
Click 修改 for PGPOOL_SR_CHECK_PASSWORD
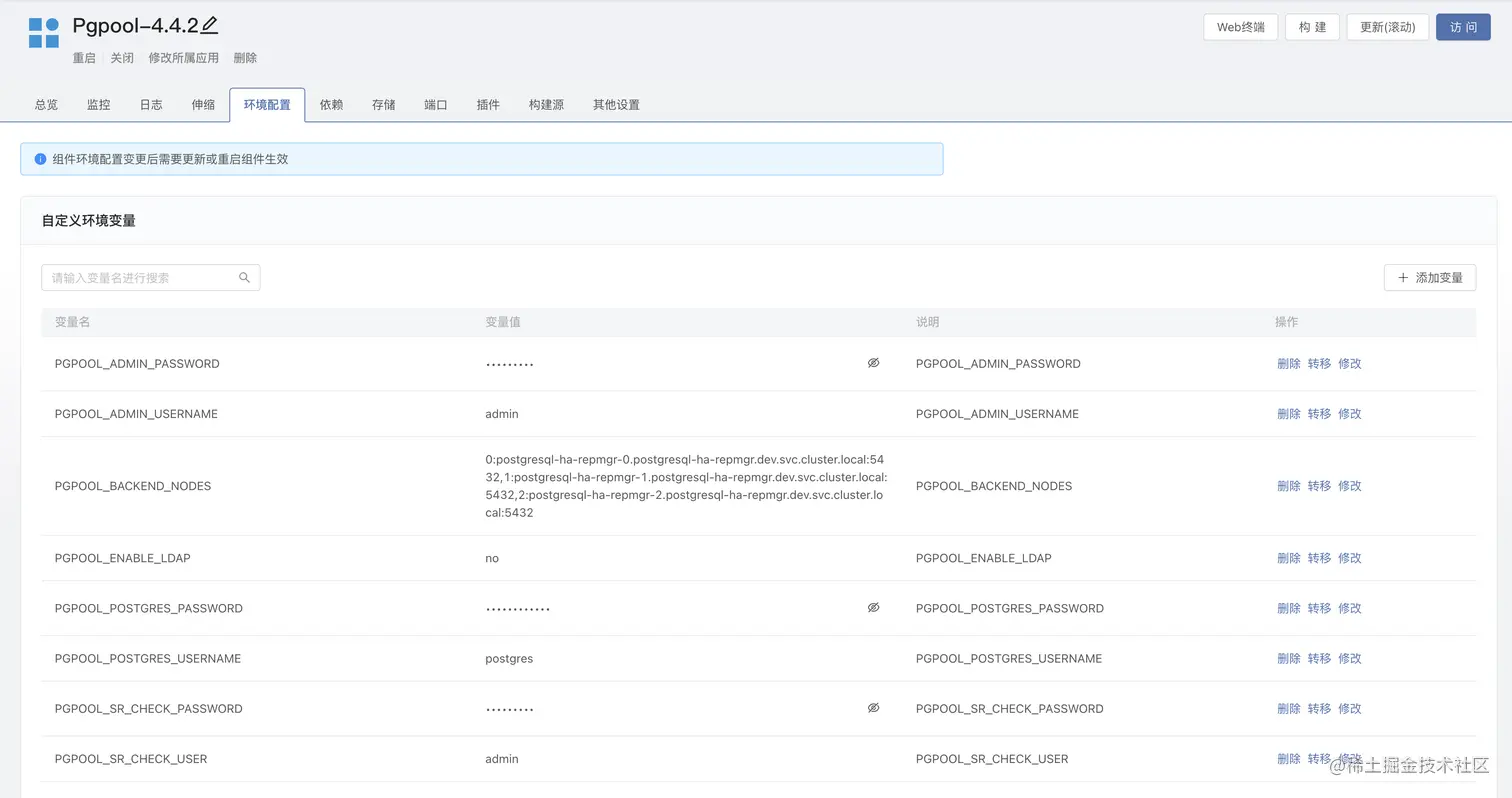(x=1350, y=708)
